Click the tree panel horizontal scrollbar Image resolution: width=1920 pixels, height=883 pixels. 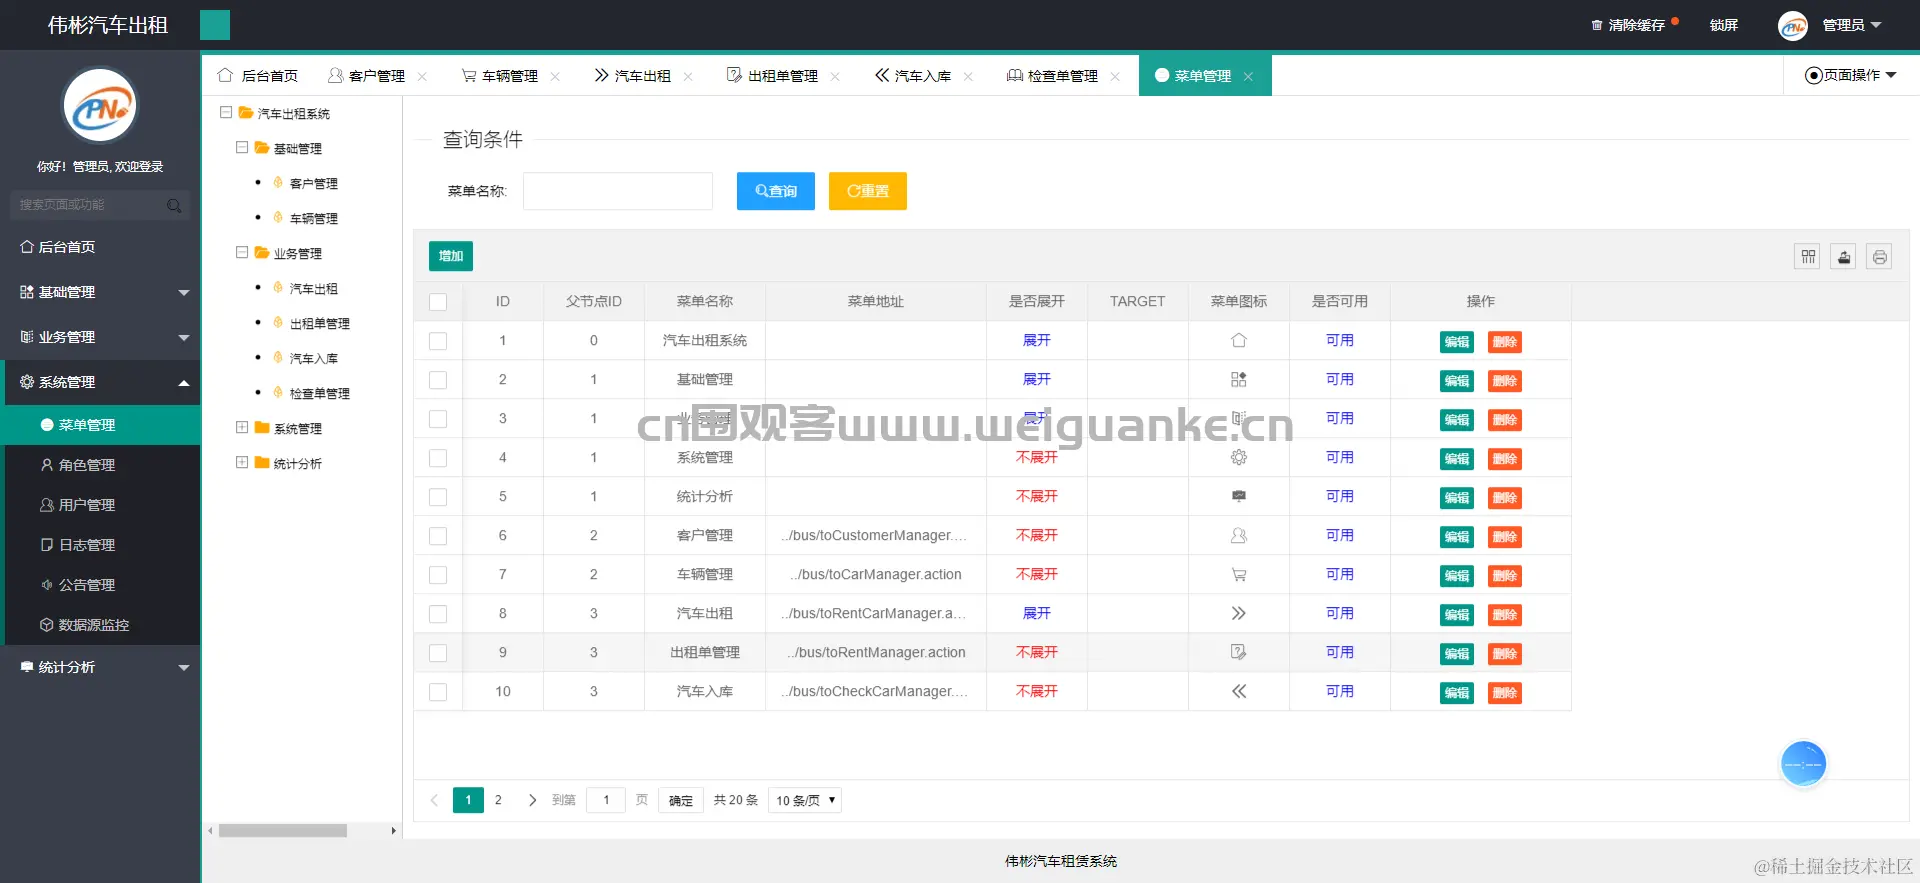pyautogui.click(x=283, y=830)
